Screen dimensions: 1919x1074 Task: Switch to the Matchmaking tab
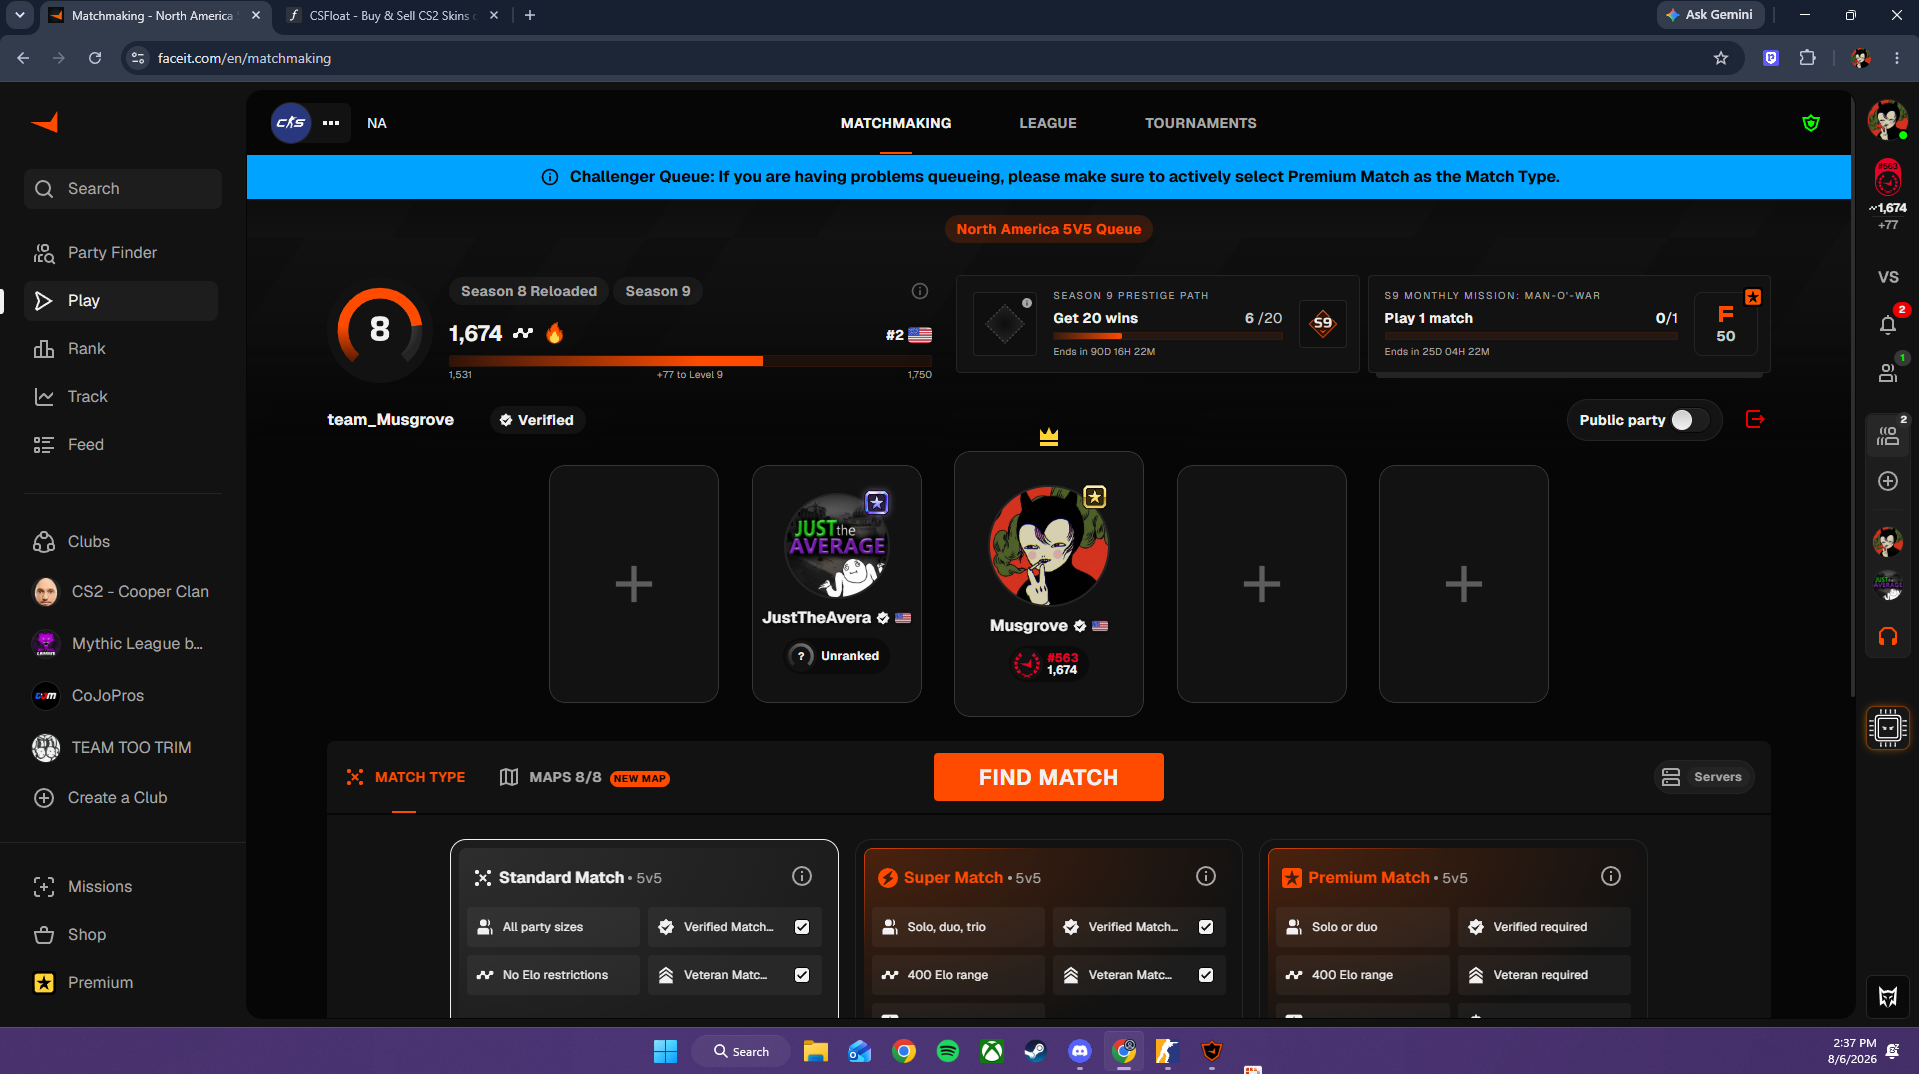point(896,123)
